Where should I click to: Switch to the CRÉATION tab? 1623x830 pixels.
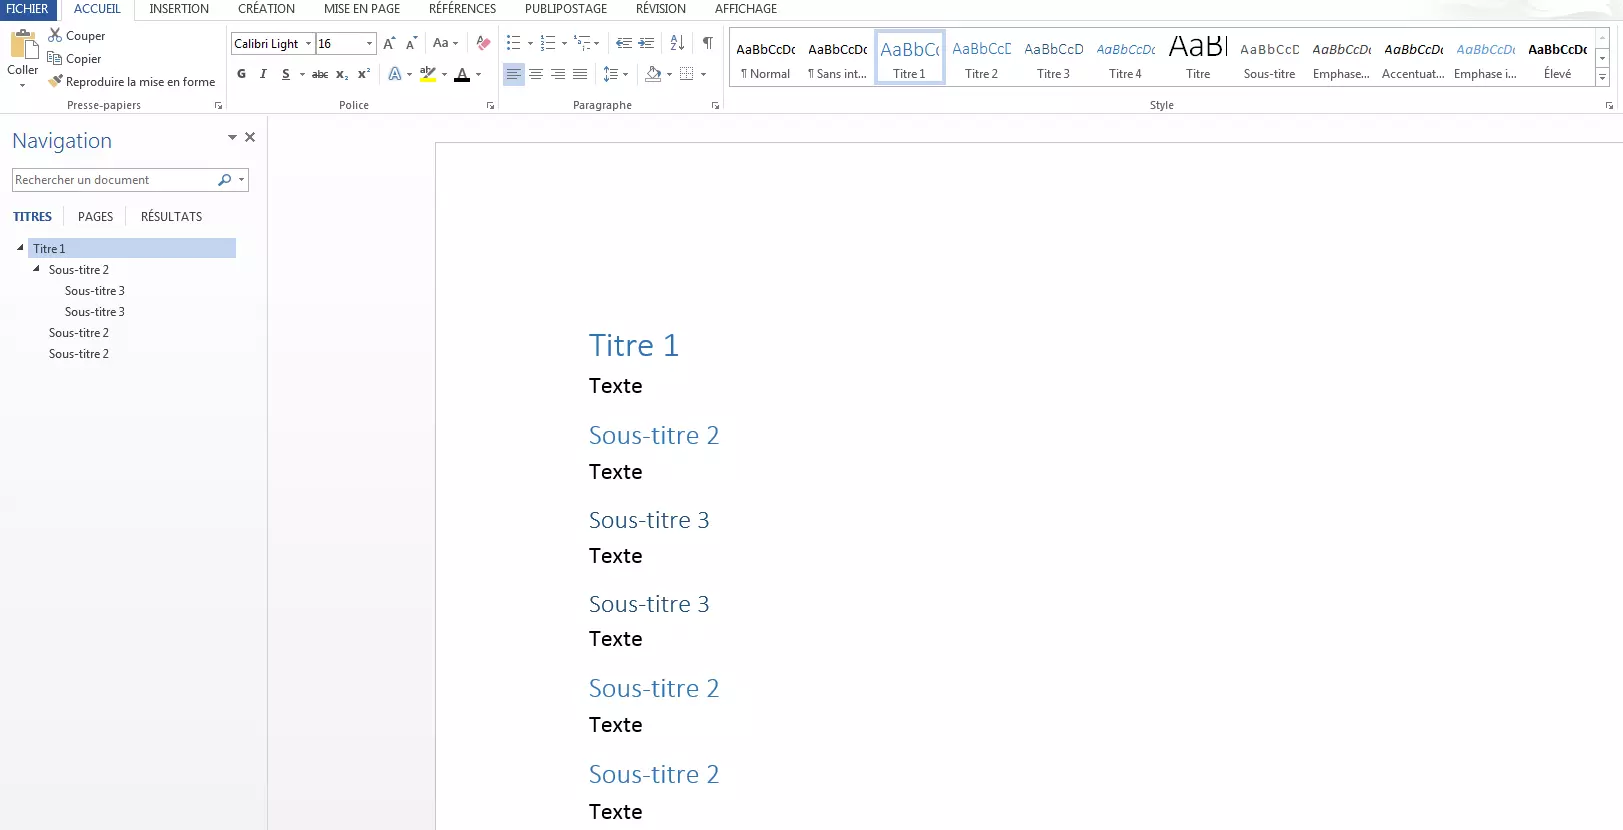(x=266, y=9)
